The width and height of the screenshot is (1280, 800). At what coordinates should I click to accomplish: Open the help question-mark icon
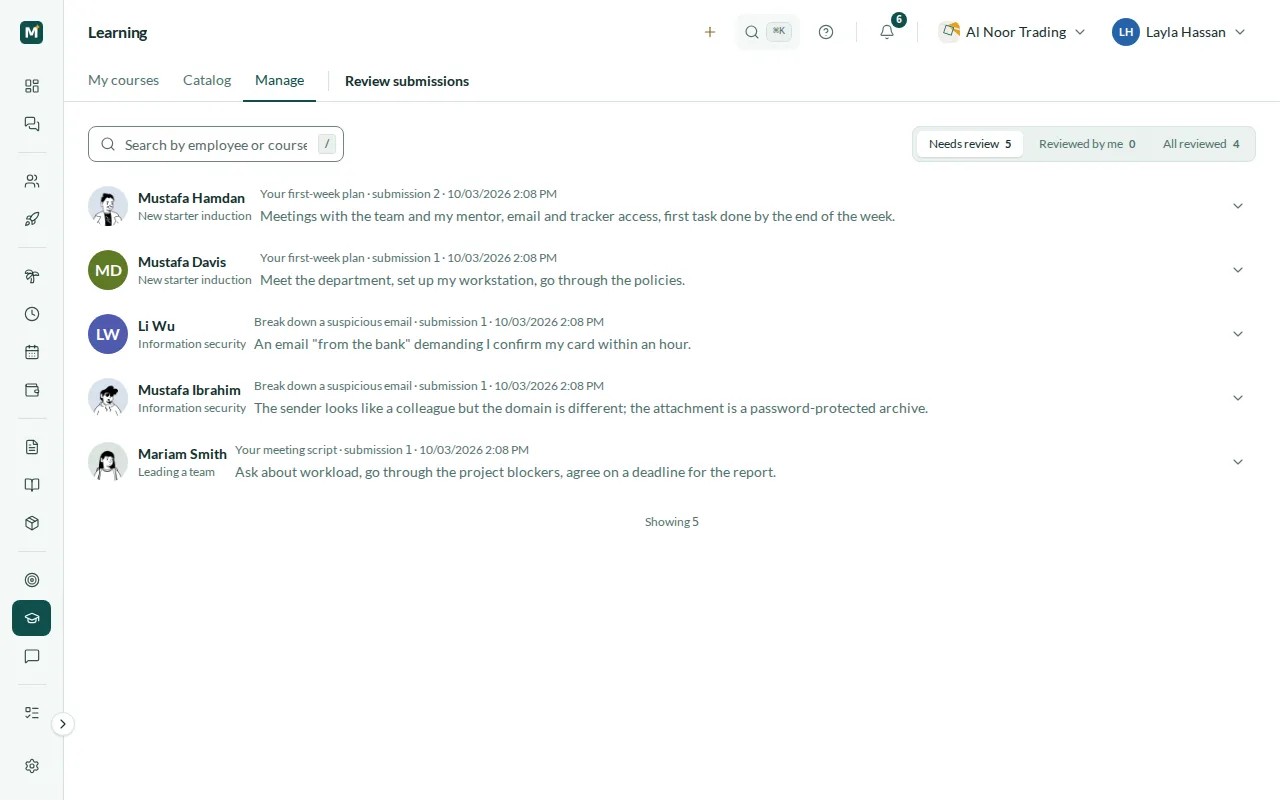coord(826,32)
